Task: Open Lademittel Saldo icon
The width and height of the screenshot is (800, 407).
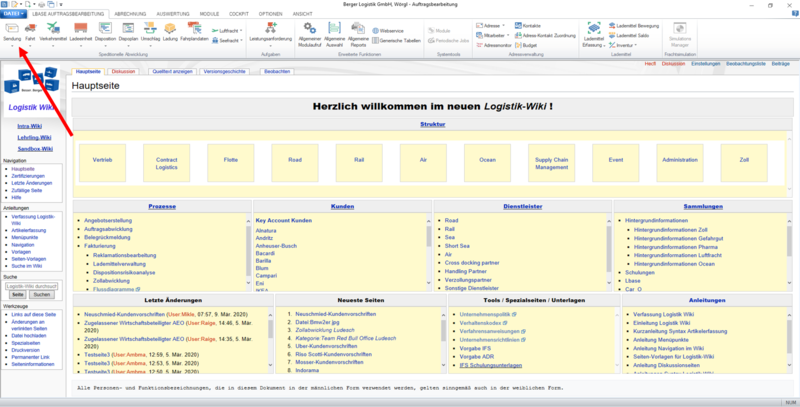Action: 612,35
